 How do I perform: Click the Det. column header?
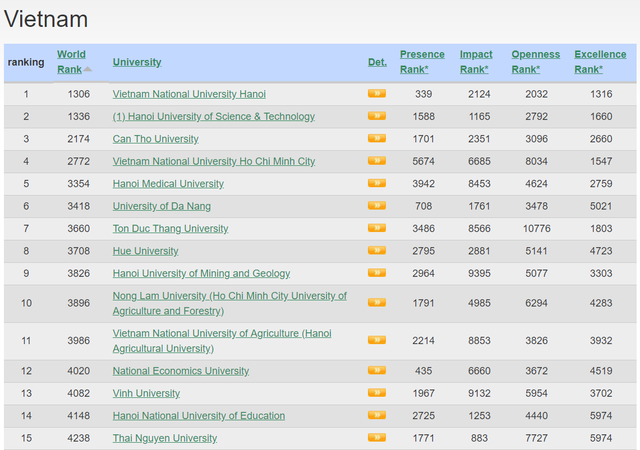coord(377,62)
